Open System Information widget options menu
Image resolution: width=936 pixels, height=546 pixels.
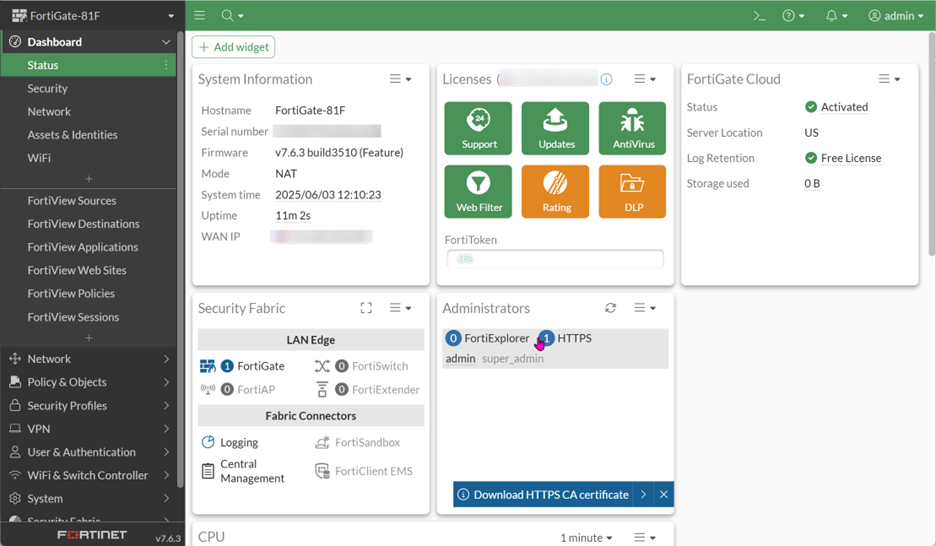point(400,79)
